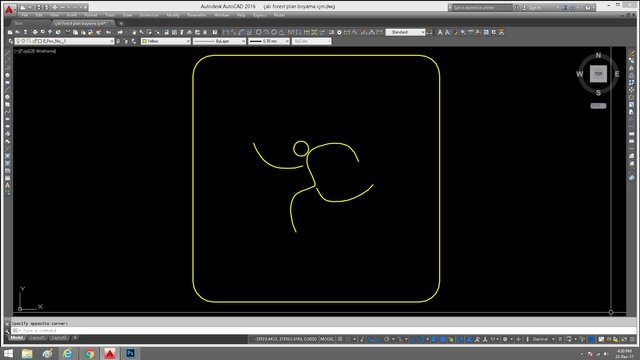Toggle Polar tracking in status bar
This screenshot has width=640, height=360.
coord(387,339)
